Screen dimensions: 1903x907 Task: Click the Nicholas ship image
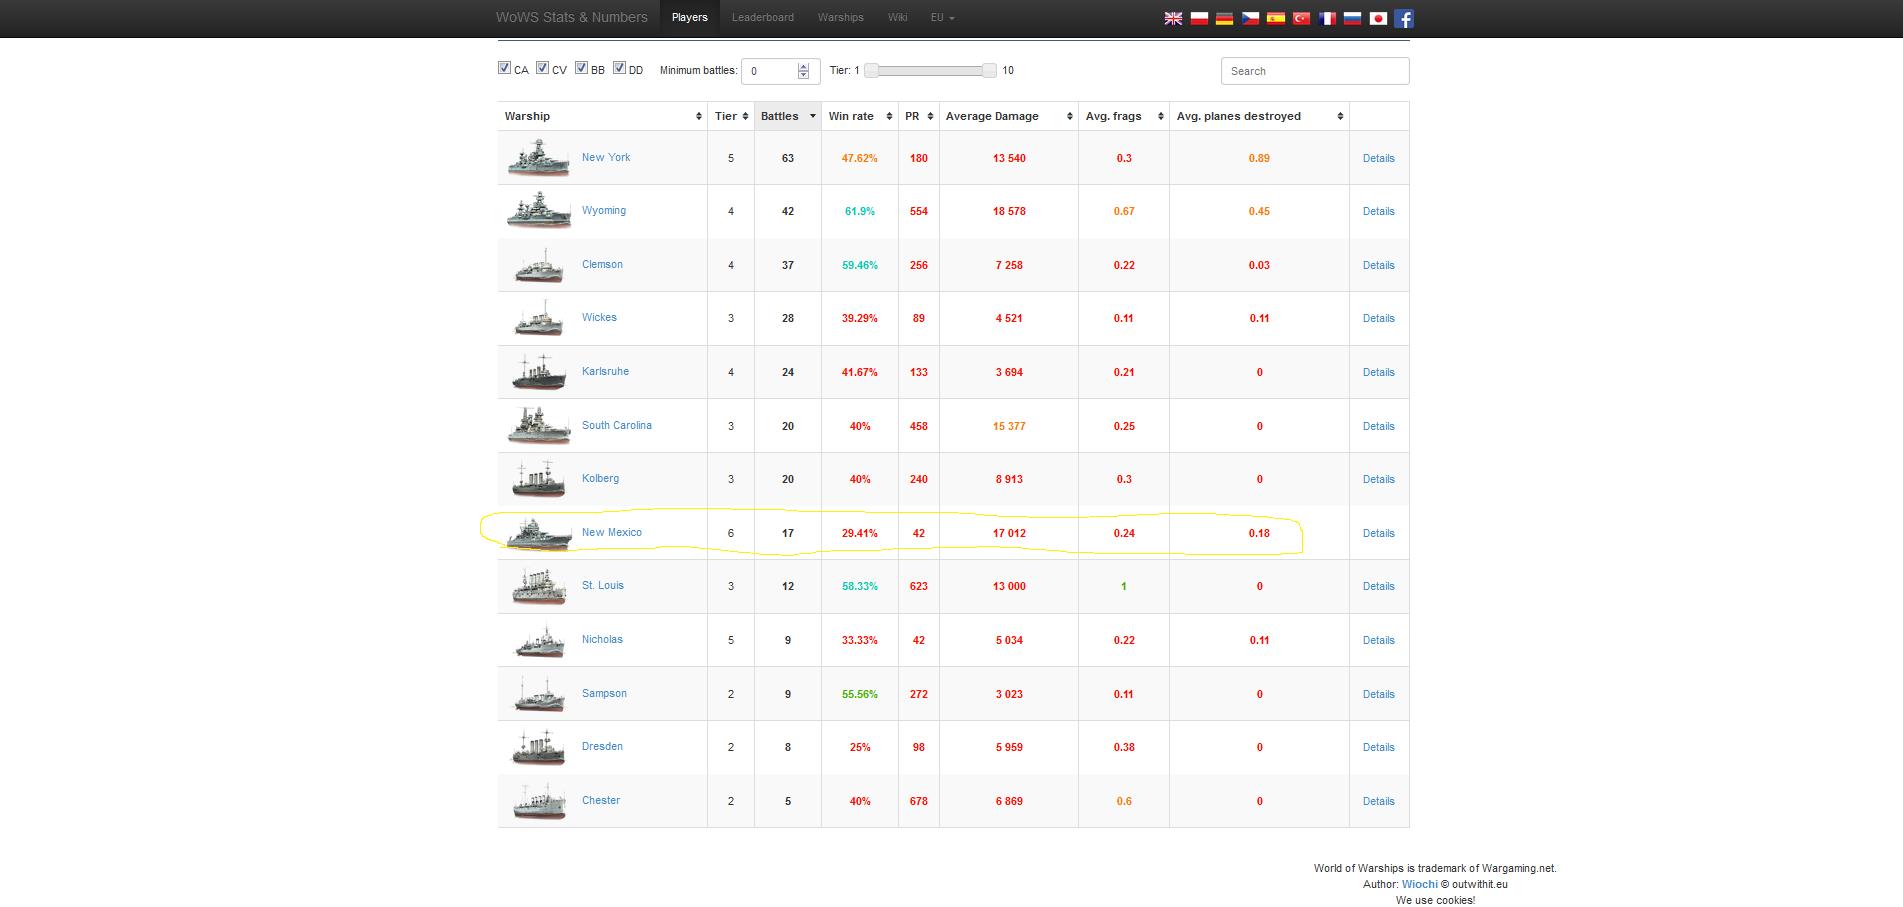pos(539,640)
